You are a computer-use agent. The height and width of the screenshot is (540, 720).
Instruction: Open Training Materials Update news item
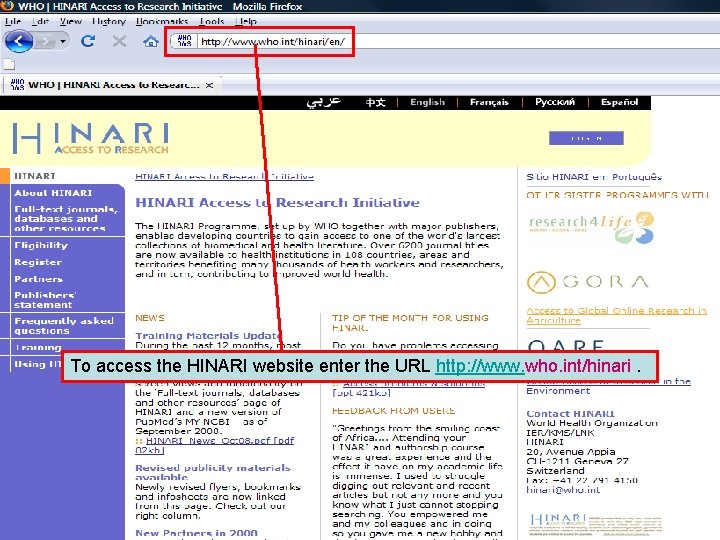pos(209,336)
